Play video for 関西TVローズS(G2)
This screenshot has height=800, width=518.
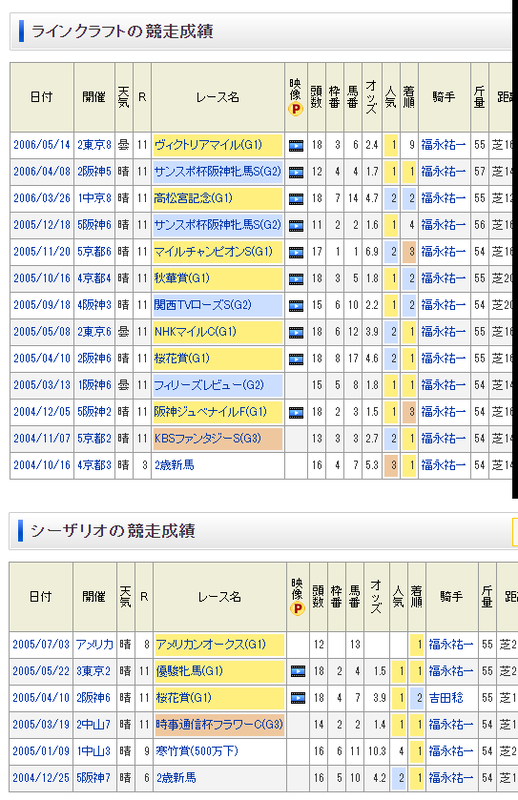[x=296, y=305]
